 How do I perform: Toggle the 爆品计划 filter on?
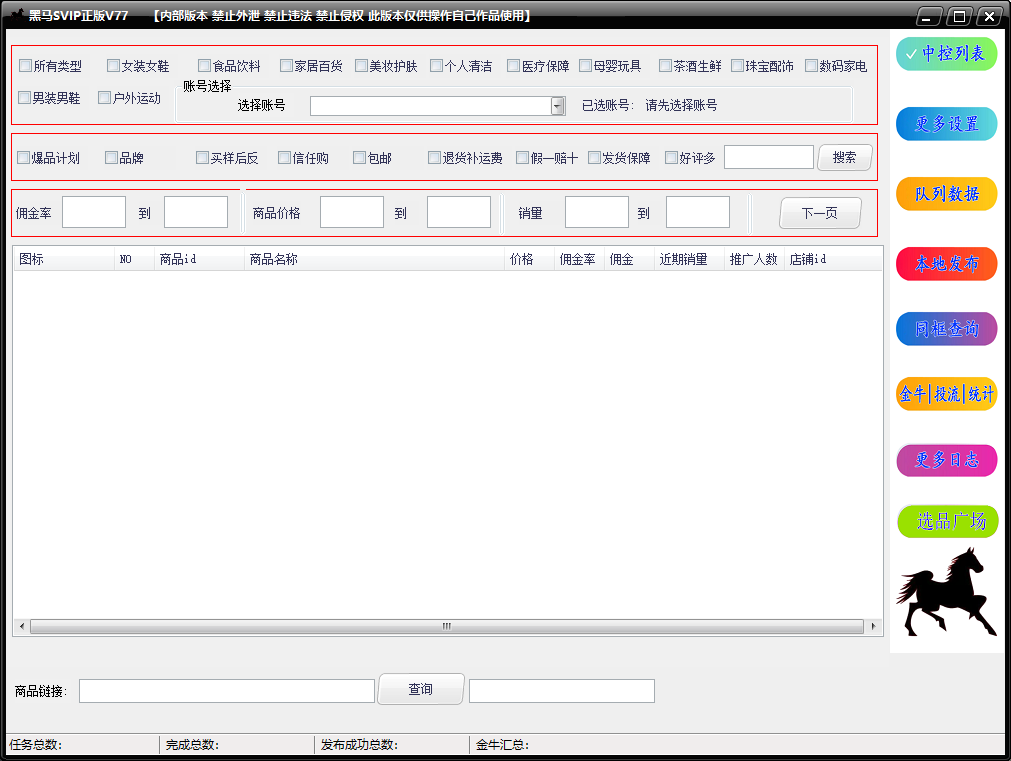point(24,157)
